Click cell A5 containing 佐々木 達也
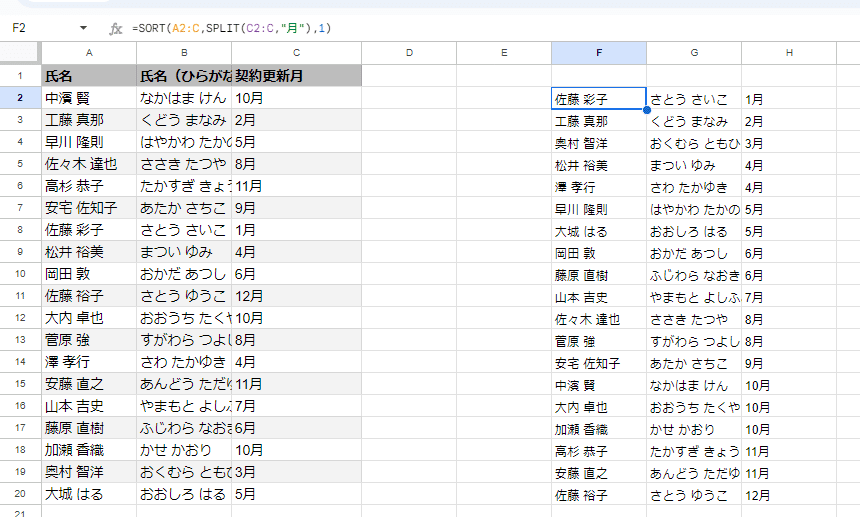This screenshot has height=517, width=860. coord(89,163)
